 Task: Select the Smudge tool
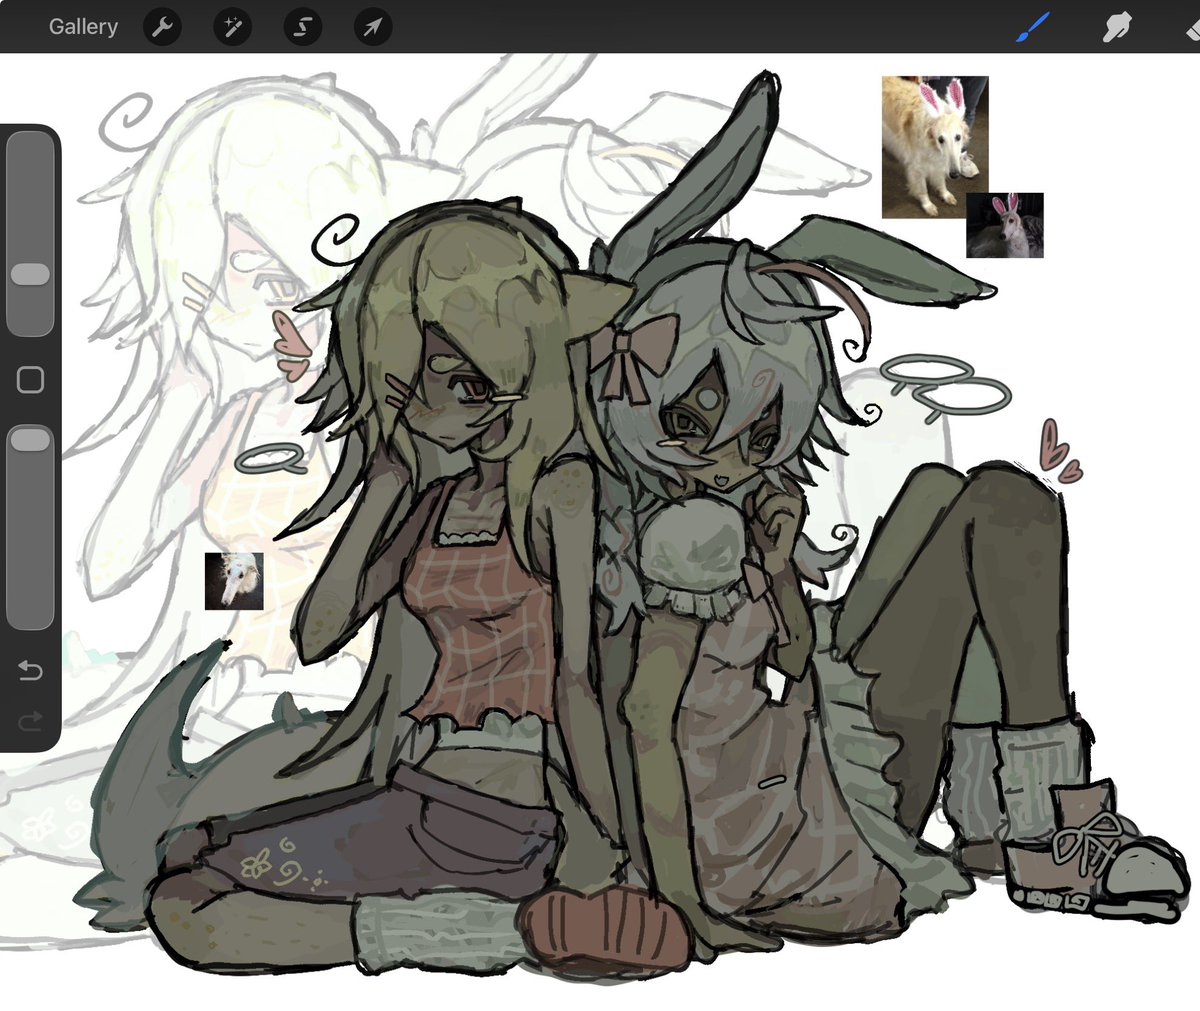coord(1115,27)
